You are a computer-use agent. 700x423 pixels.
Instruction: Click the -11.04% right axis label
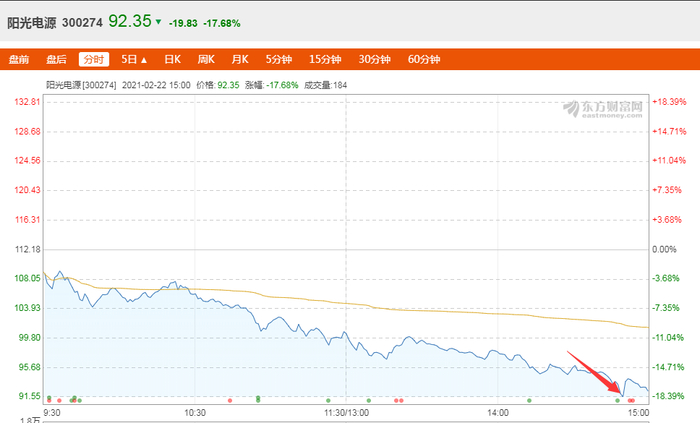[668, 338]
